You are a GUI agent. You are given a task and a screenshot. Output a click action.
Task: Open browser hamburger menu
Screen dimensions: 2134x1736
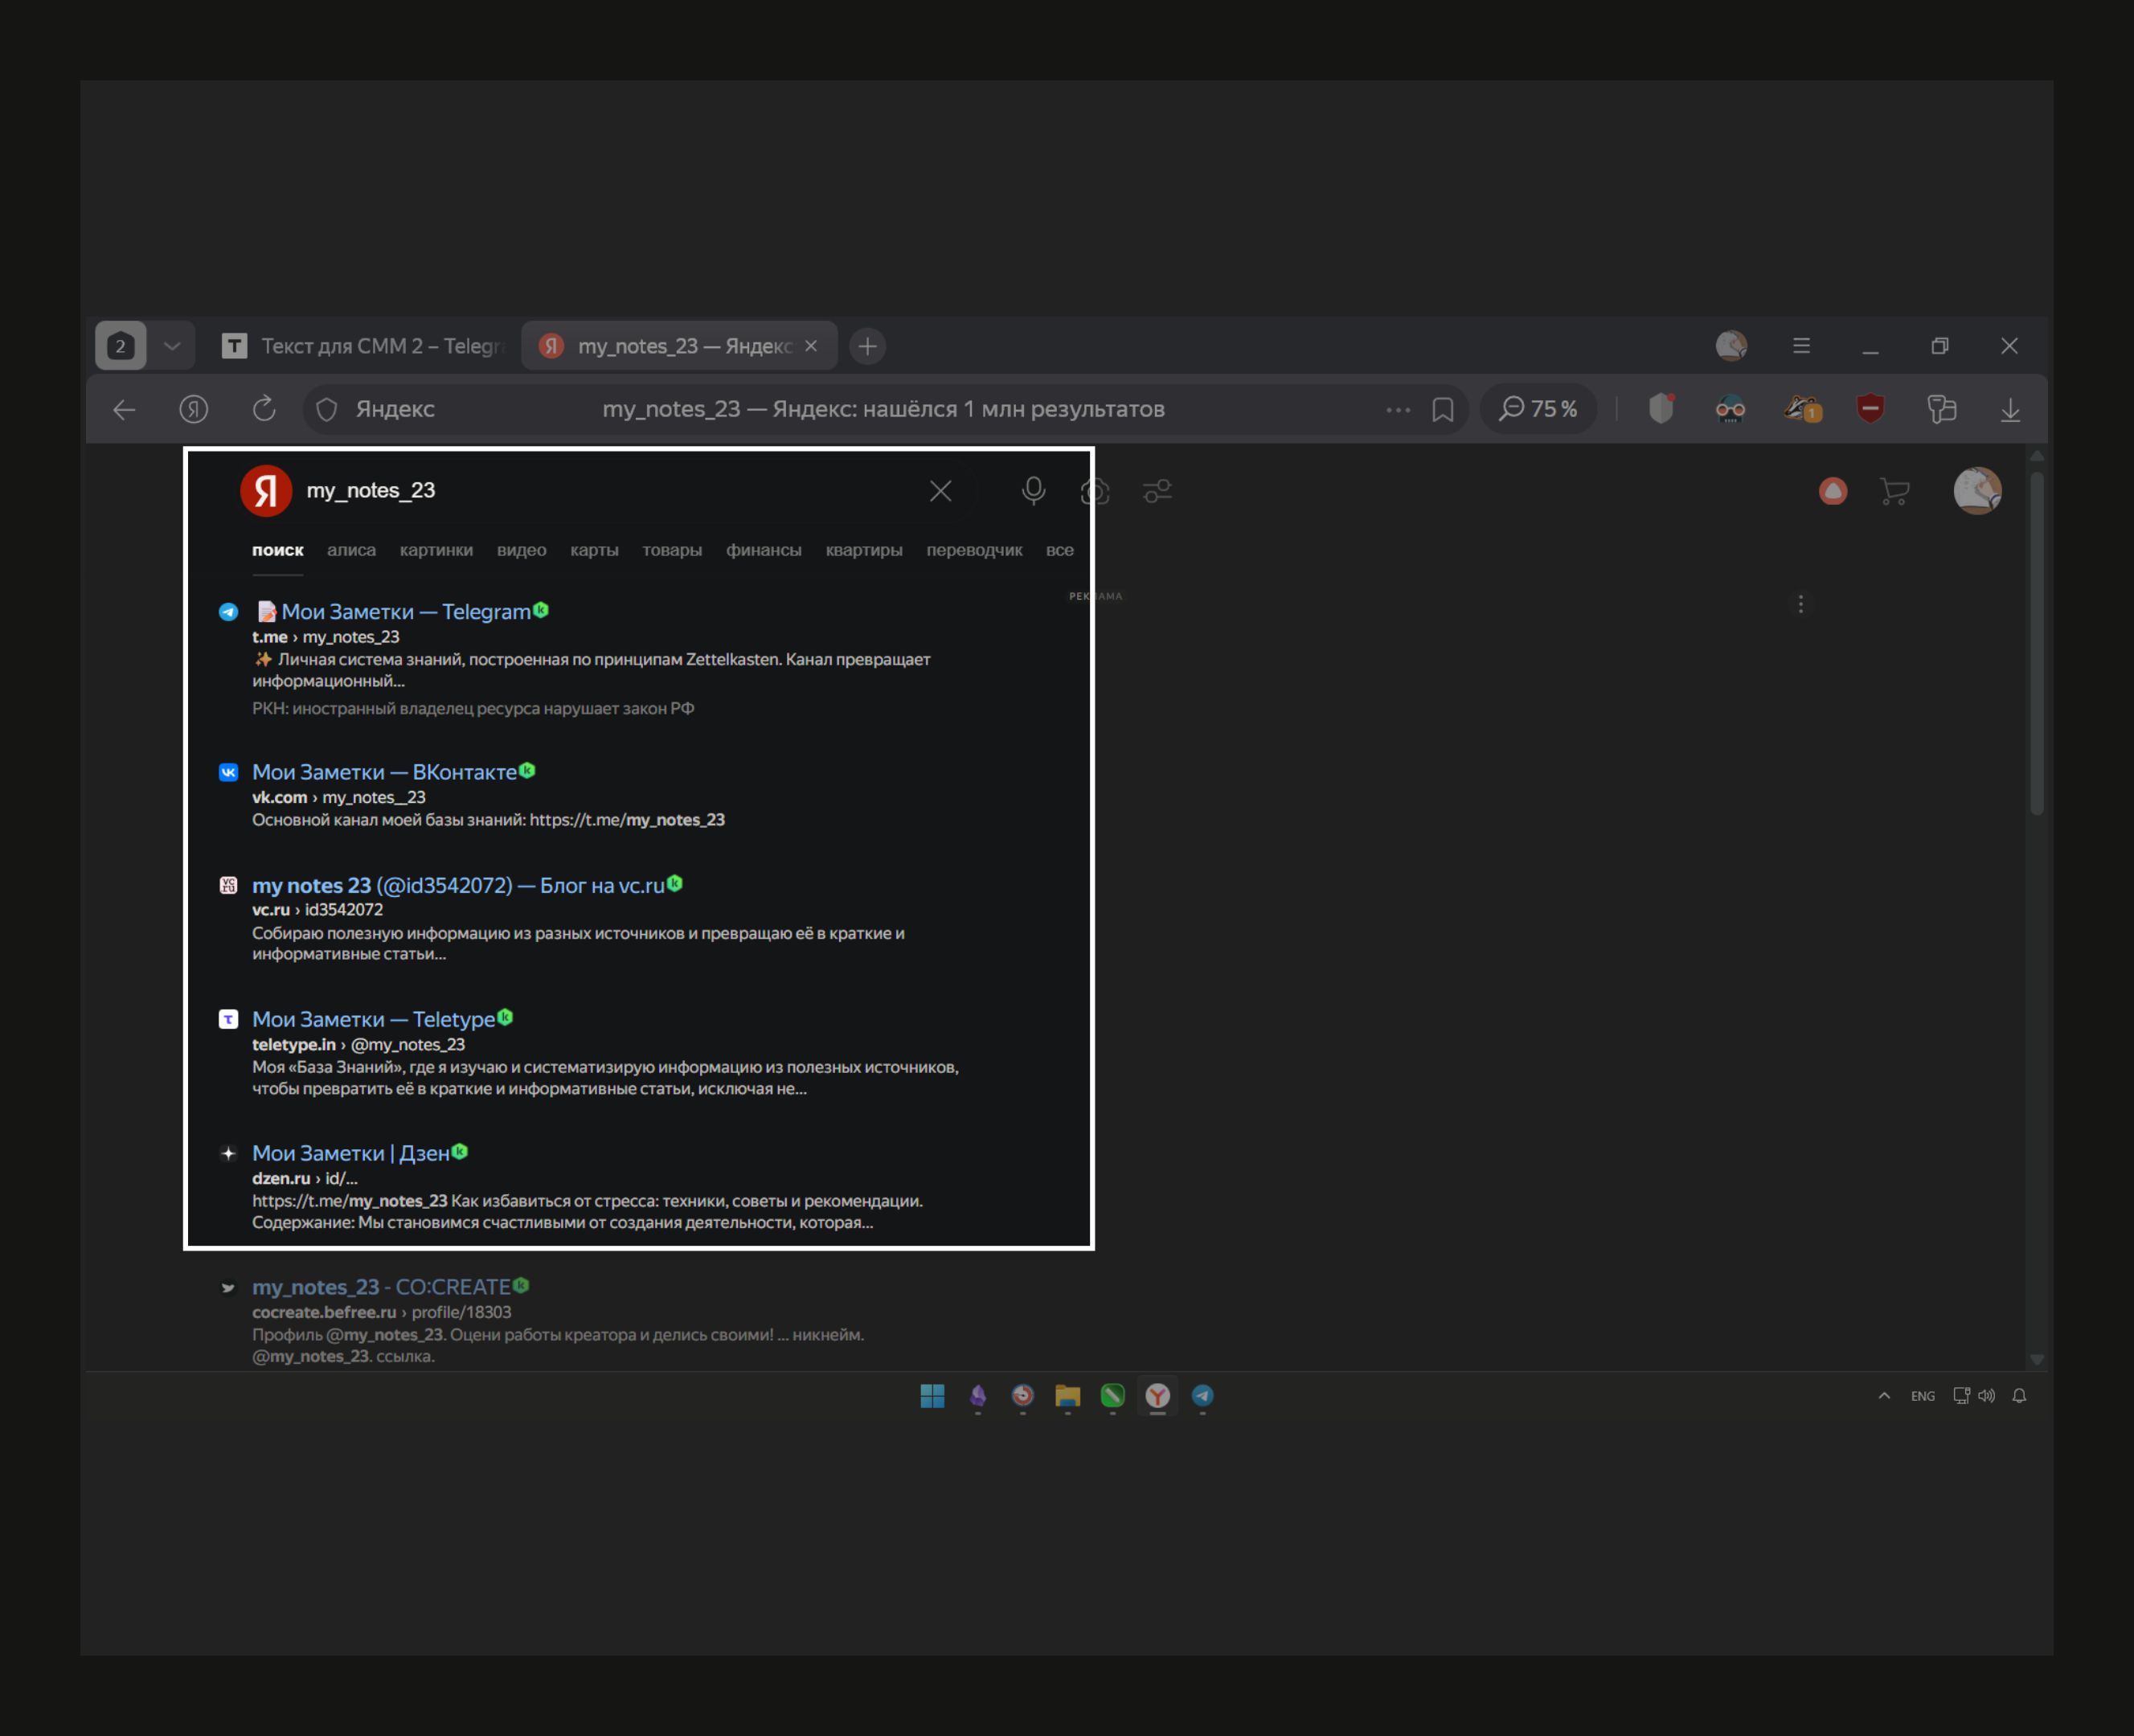(1801, 346)
